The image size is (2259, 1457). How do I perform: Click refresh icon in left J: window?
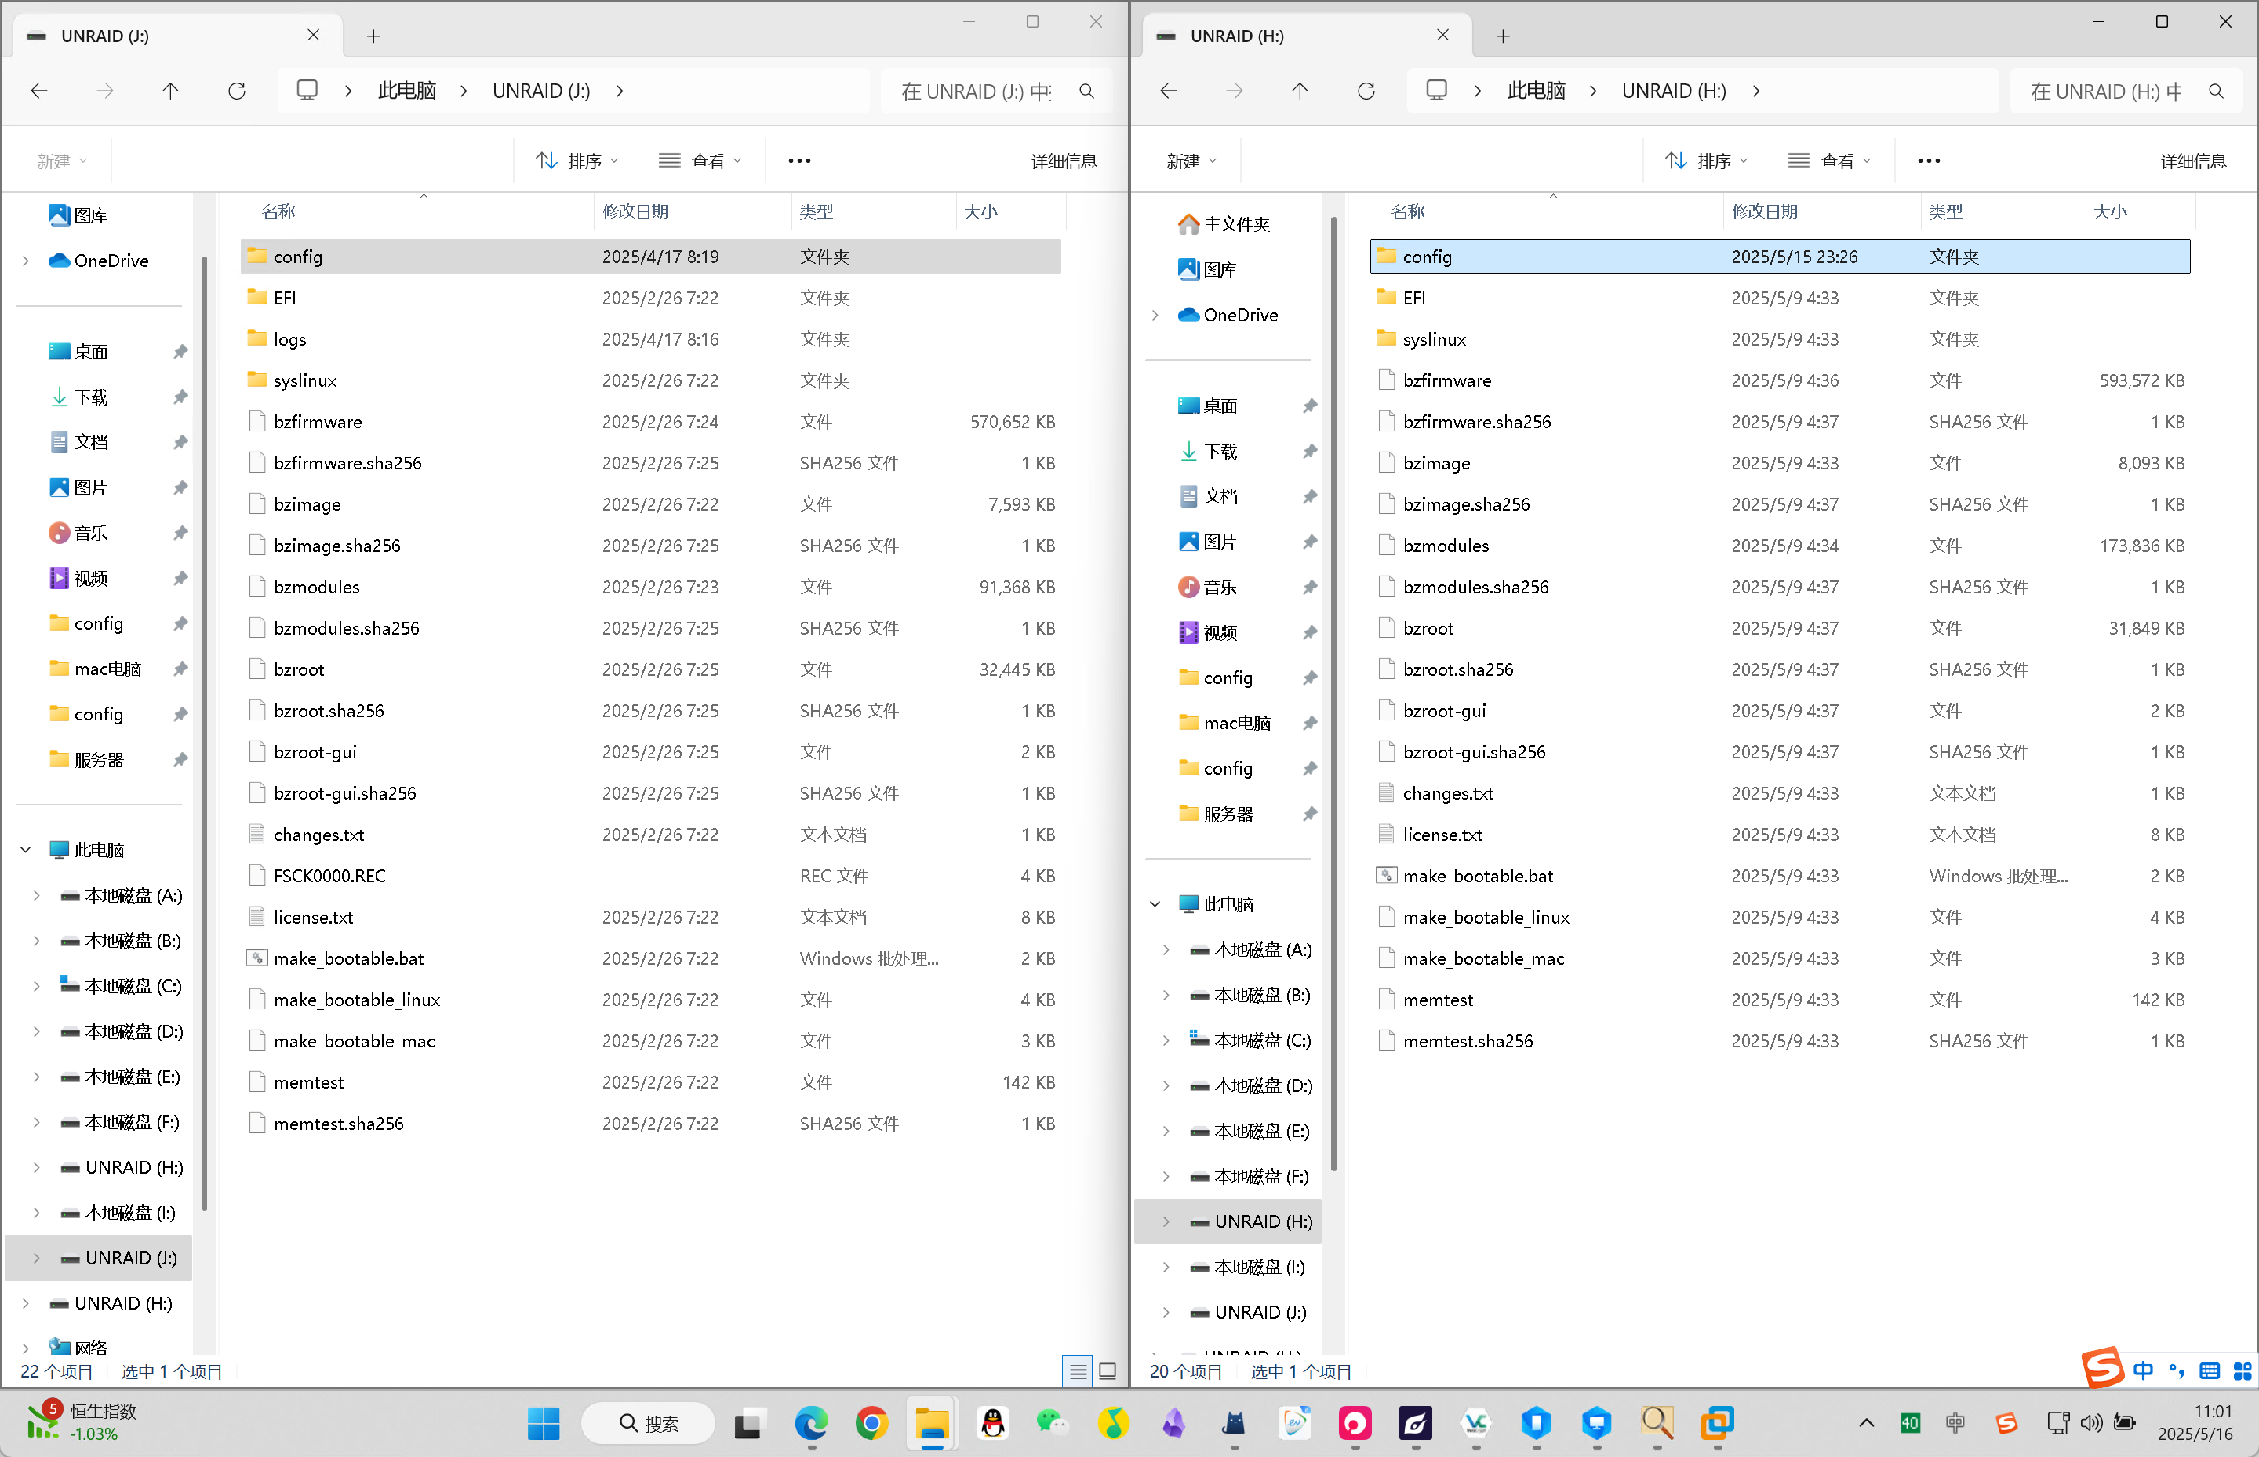coord(237,91)
